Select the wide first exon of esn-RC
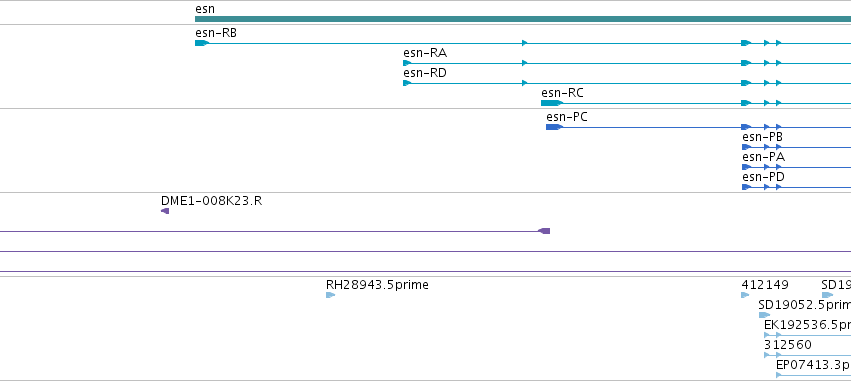851x381 pixels. (552, 103)
